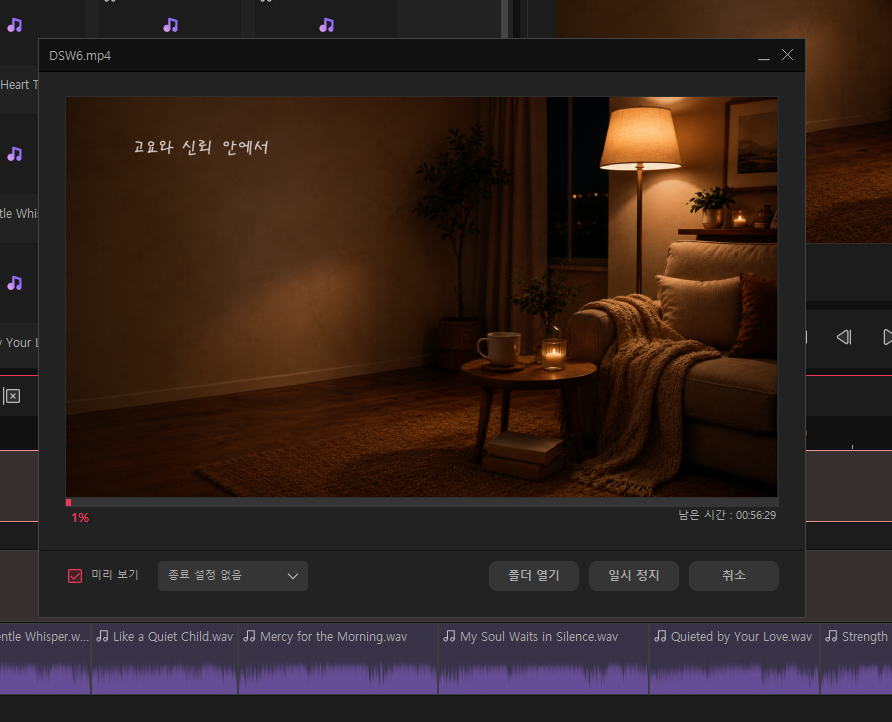Viewport: 892px width, 722px height.
Task: Cancel the export with 취소
Action: point(734,576)
